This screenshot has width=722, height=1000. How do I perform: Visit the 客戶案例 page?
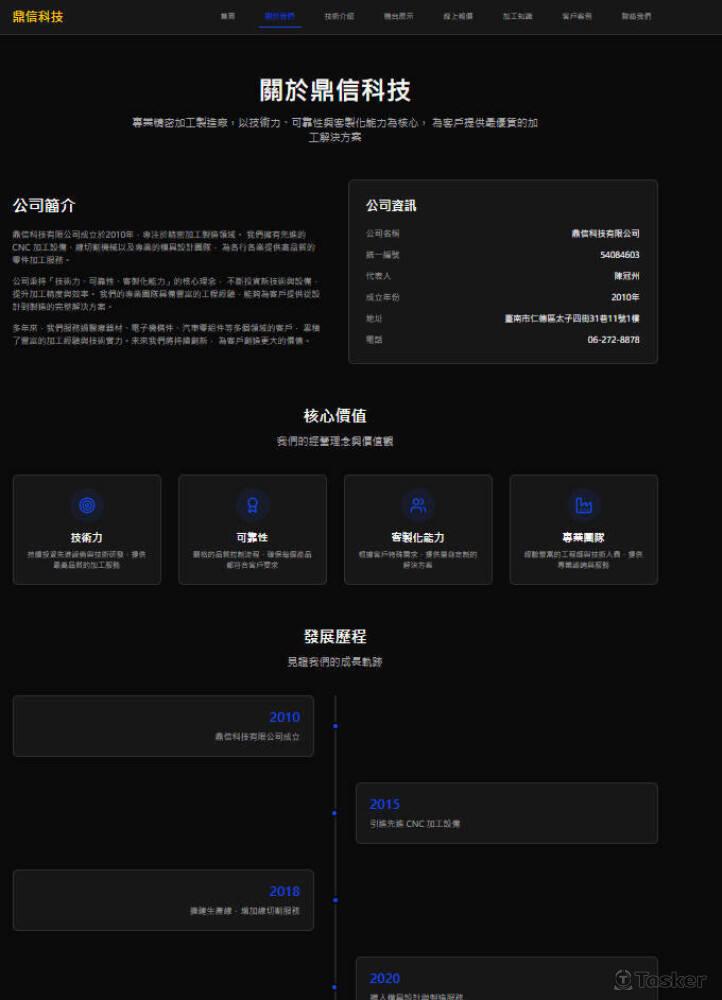(x=577, y=17)
